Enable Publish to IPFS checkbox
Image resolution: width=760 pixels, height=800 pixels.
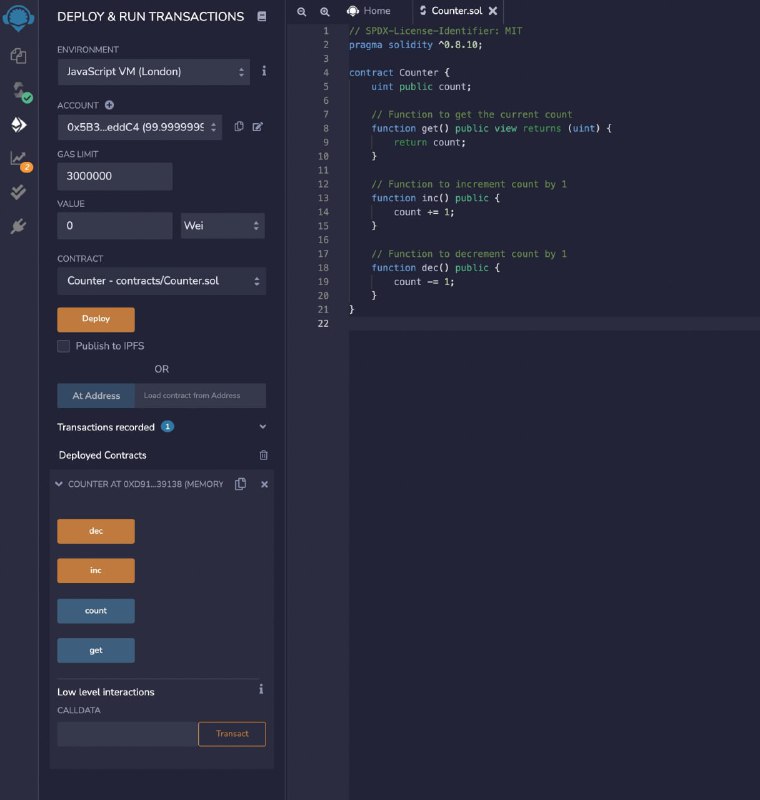(x=64, y=346)
